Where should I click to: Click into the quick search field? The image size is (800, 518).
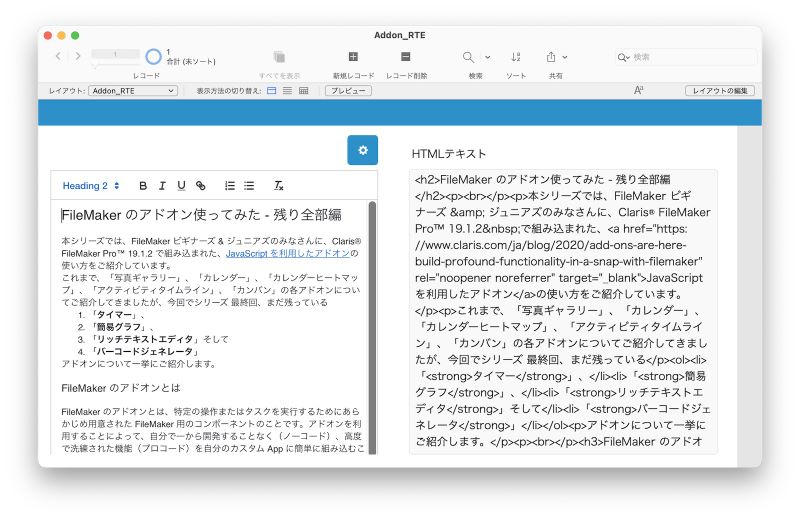(x=686, y=57)
